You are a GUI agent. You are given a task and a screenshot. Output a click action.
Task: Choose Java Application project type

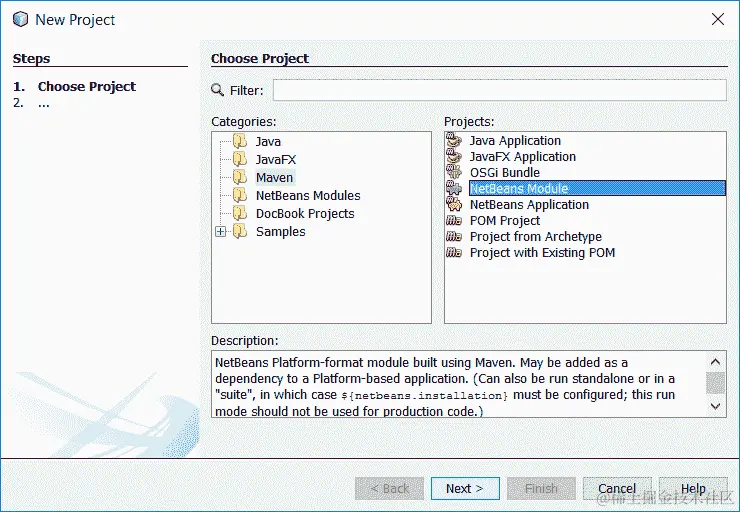(x=515, y=141)
